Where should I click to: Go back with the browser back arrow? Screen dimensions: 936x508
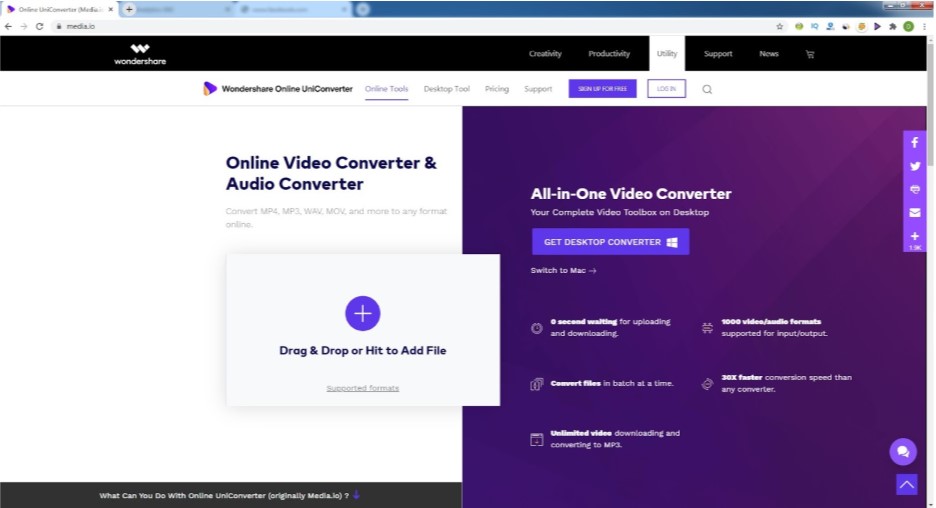(8, 26)
